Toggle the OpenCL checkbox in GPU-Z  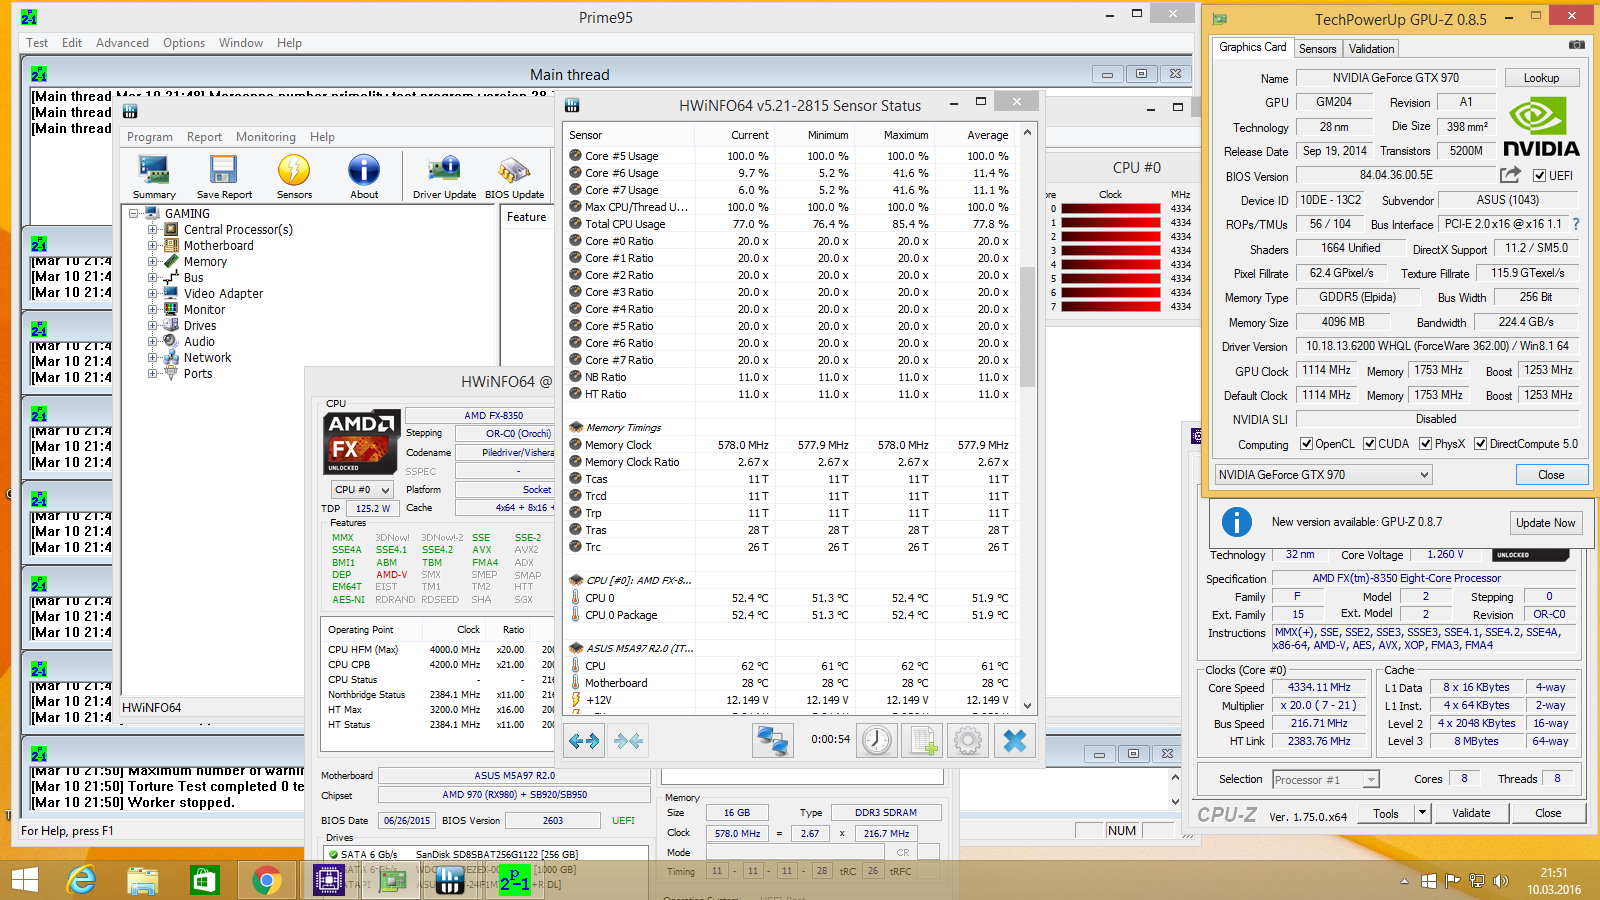pos(1306,444)
